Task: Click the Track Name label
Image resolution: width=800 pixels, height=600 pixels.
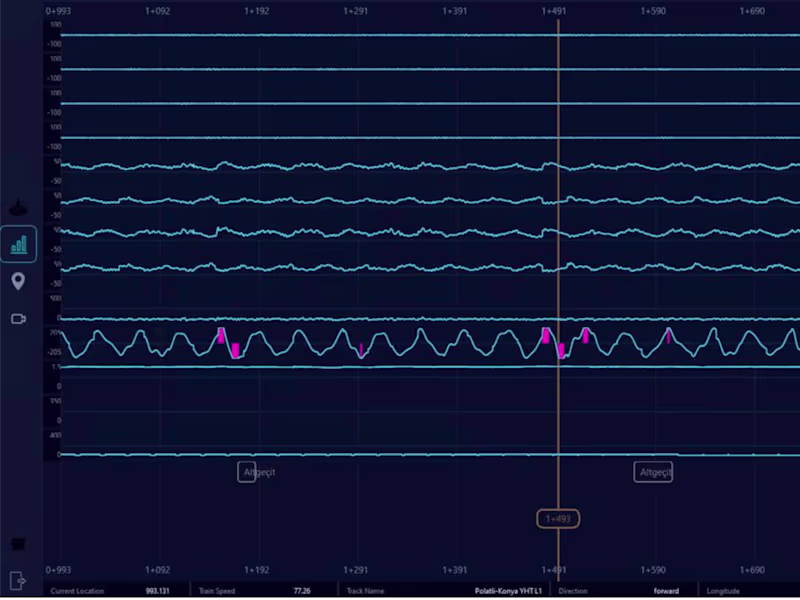Action: (365, 591)
